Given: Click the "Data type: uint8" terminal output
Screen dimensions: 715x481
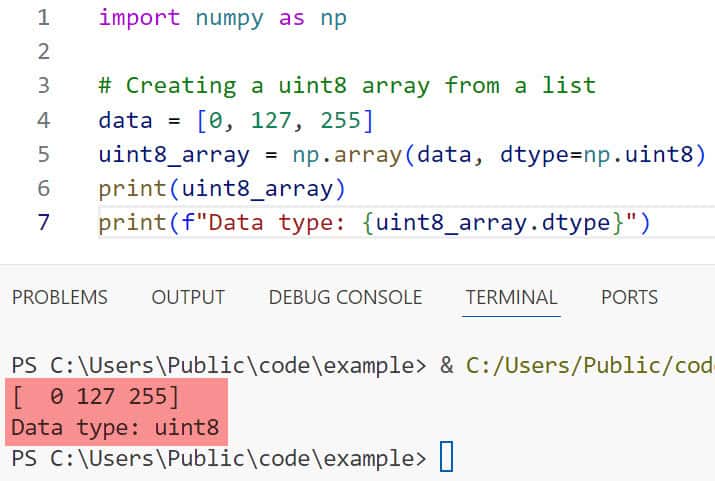Looking at the screenshot, I should coord(116,429).
